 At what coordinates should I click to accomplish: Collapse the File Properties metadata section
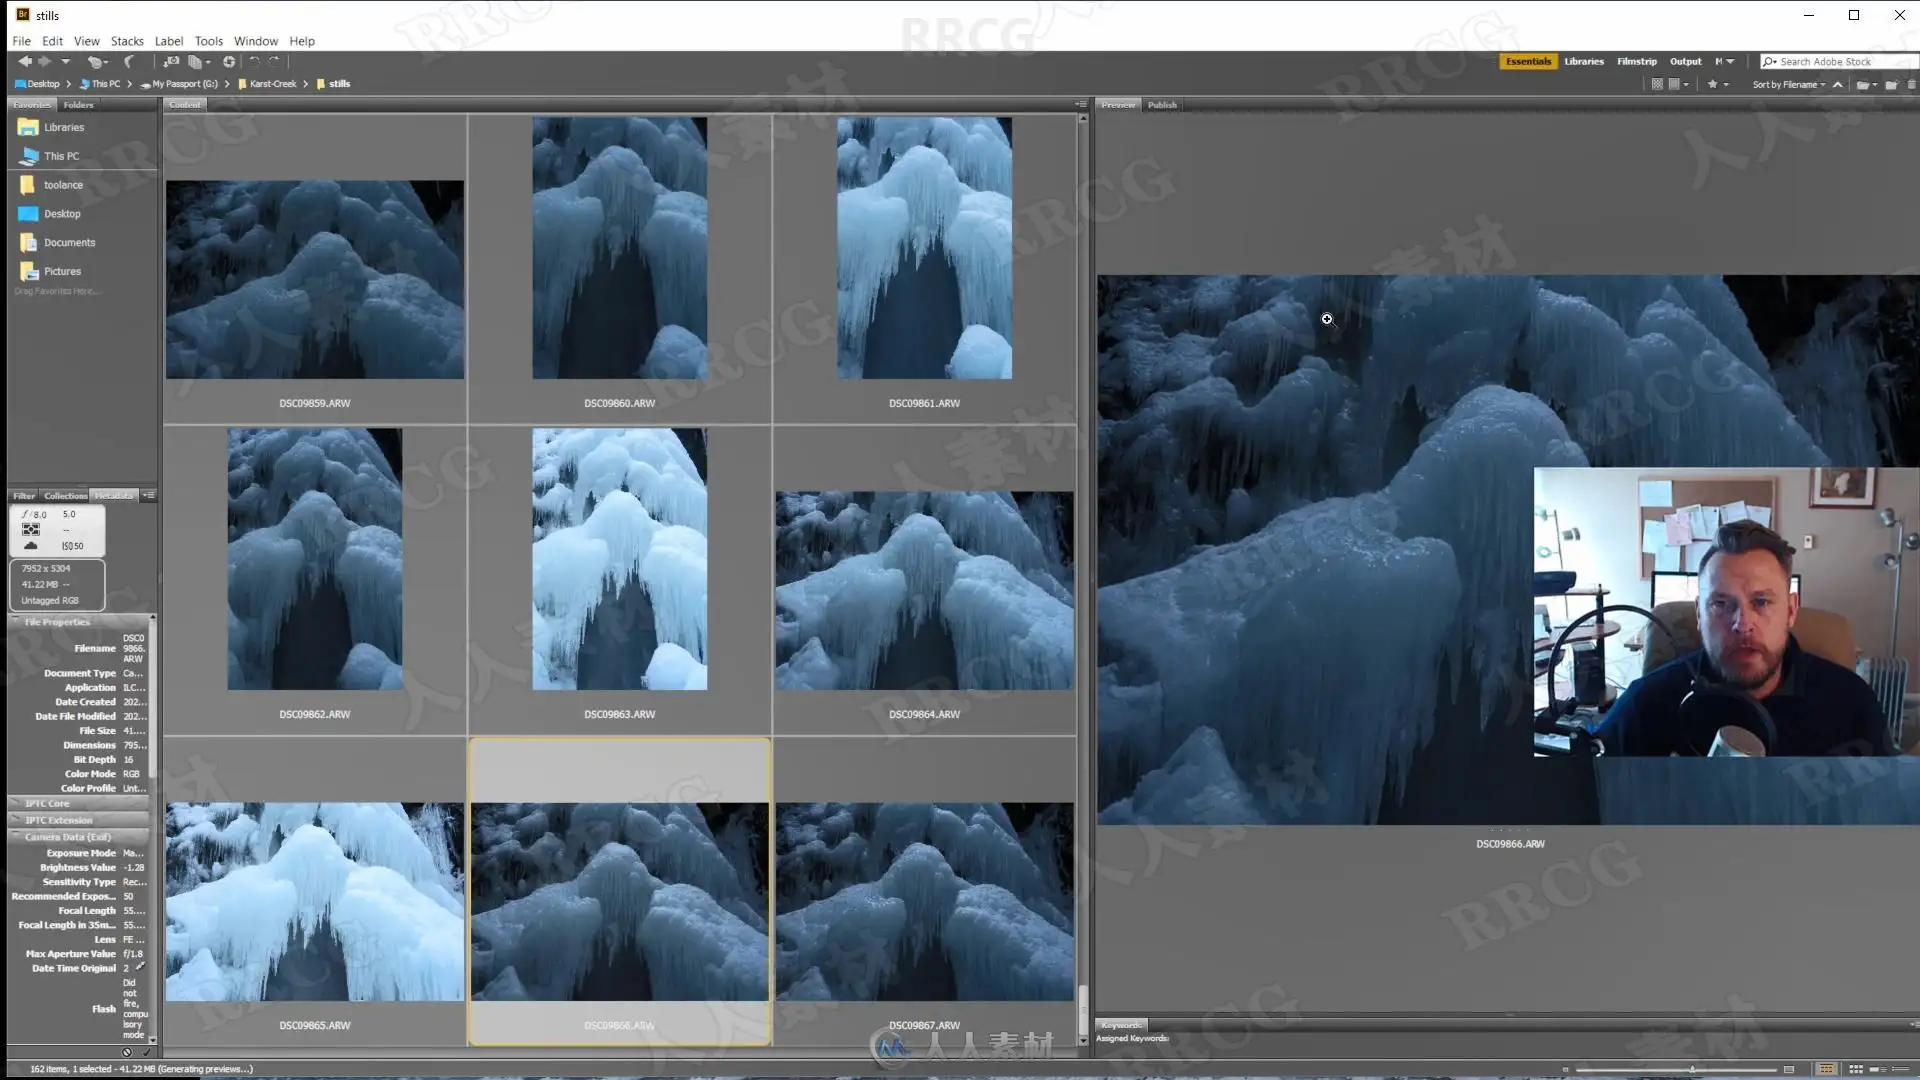coord(78,622)
